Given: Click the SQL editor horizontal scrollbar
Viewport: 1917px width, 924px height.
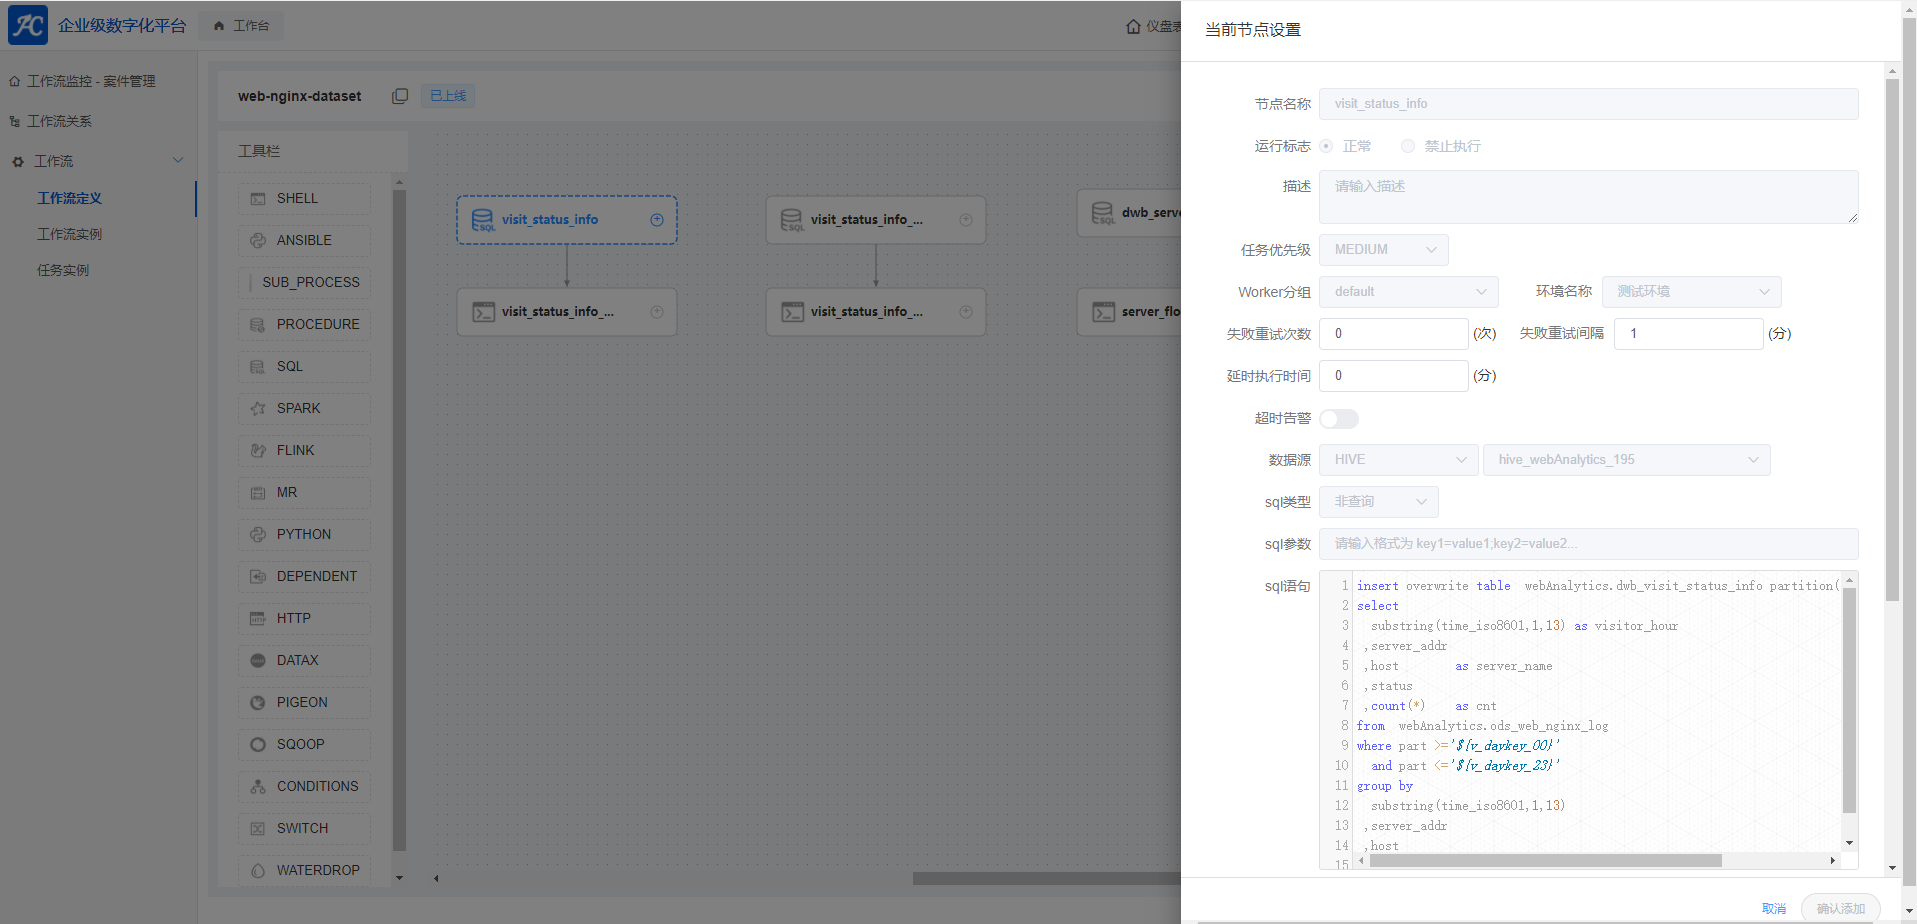Looking at the screenshot, I should point(1545,861).
